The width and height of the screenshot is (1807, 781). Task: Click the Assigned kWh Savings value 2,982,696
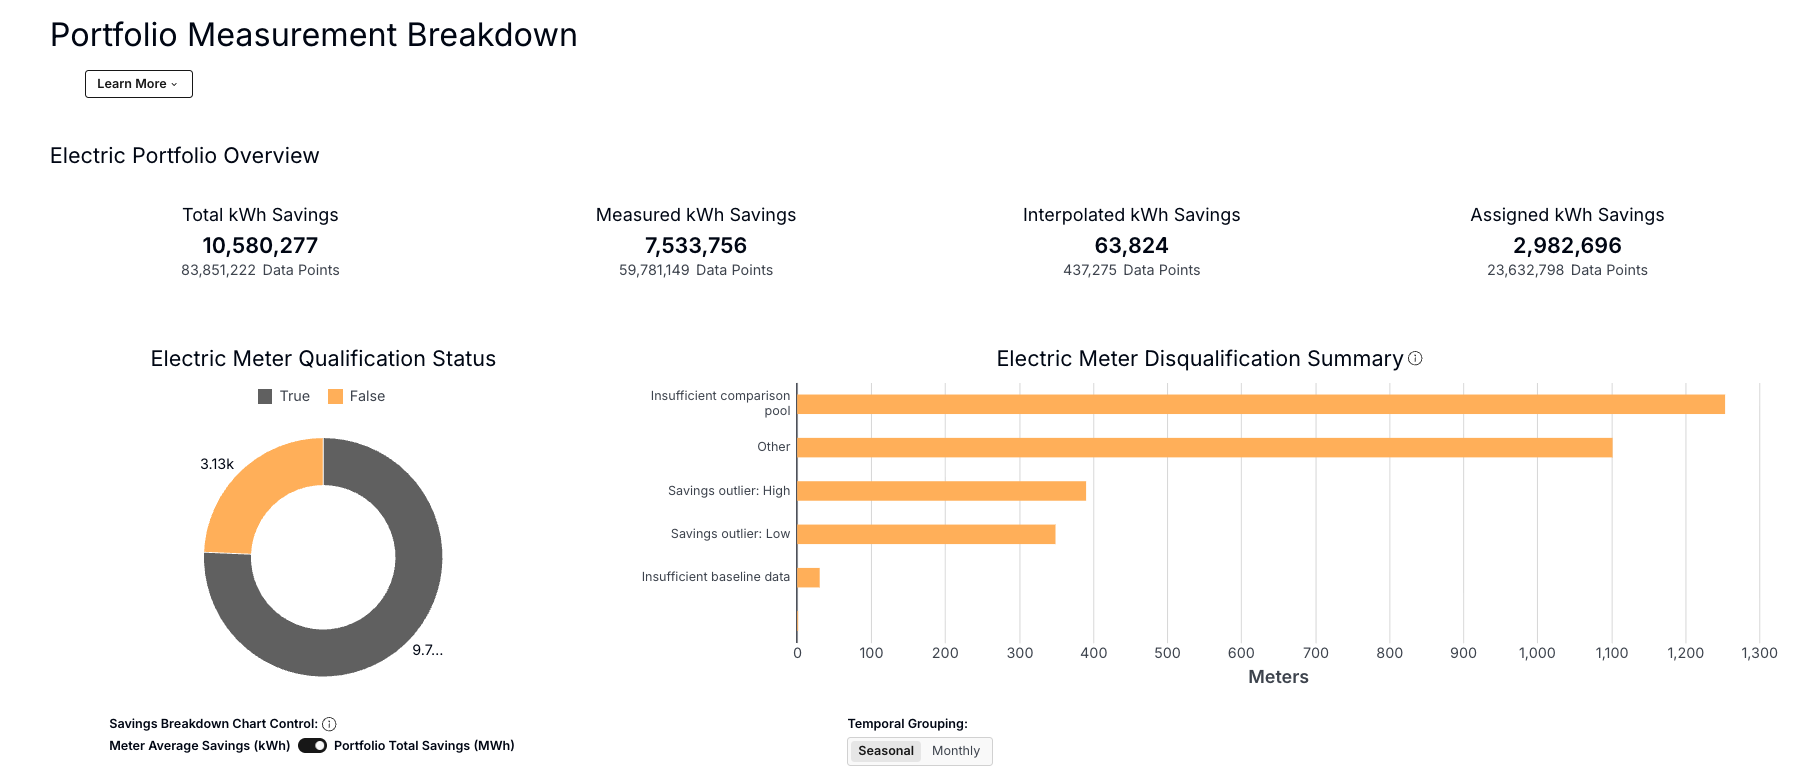[x=1567, y=246]
